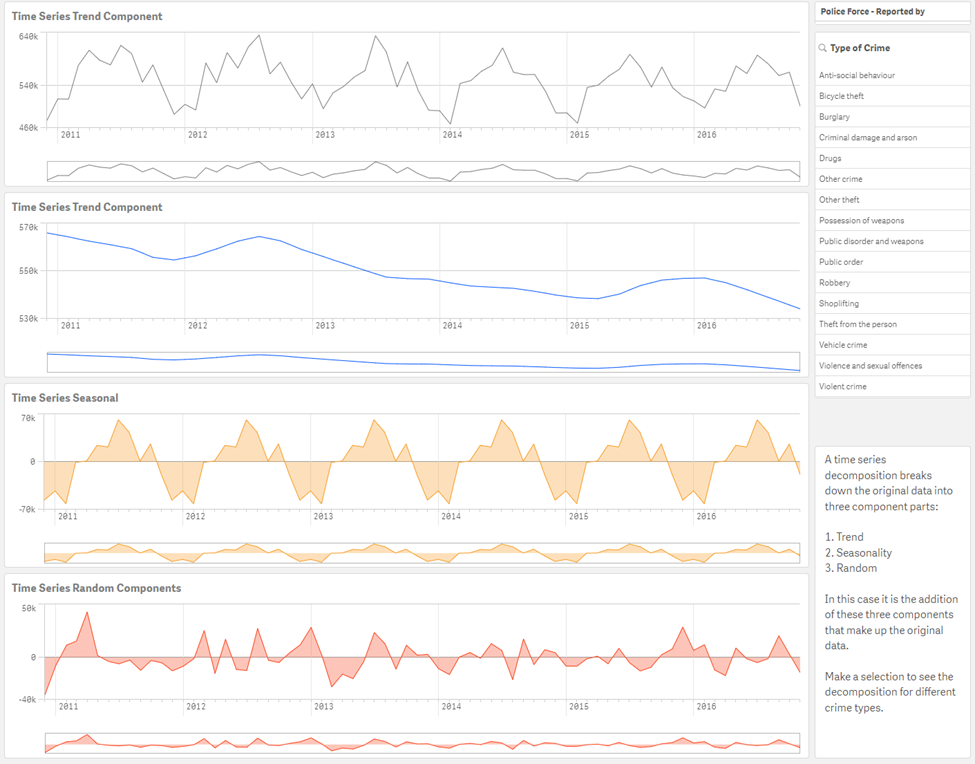Click the orange seasonal mini chart scroller
The width and height of the screenshot is (975, 764).
click(422, 553)
